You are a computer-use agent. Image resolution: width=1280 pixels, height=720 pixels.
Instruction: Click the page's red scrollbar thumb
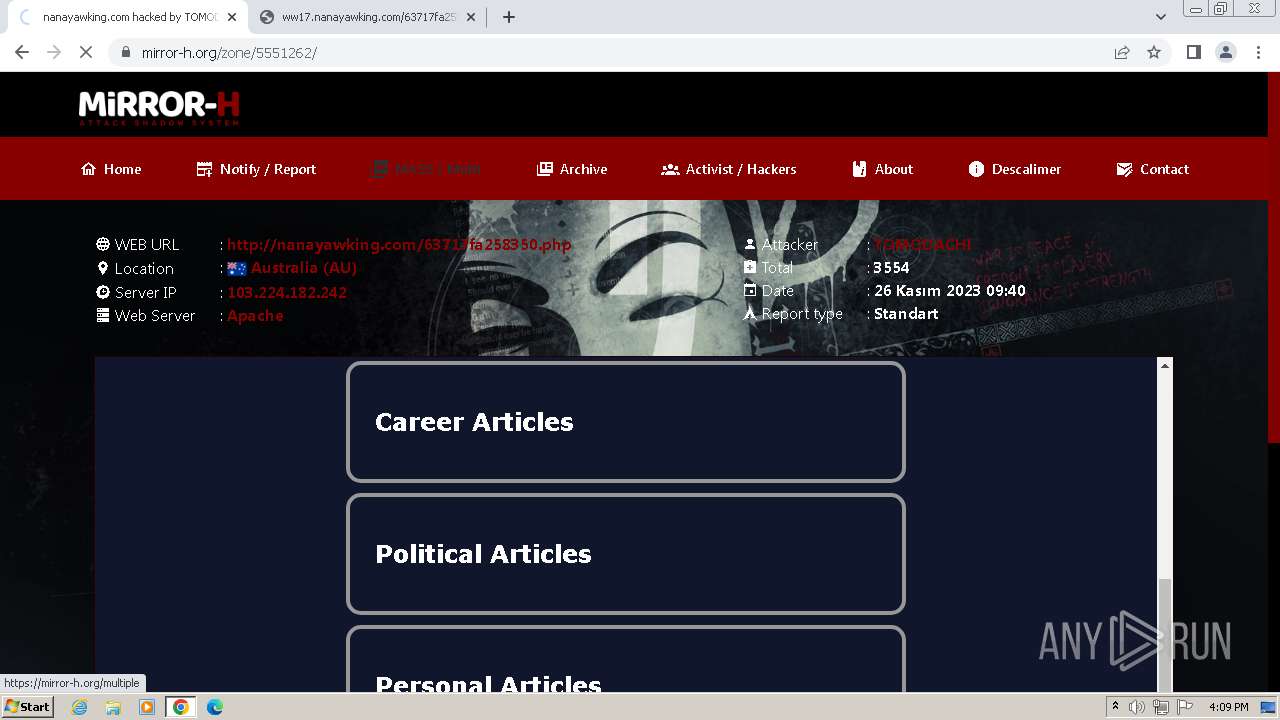click(1273, 255)
